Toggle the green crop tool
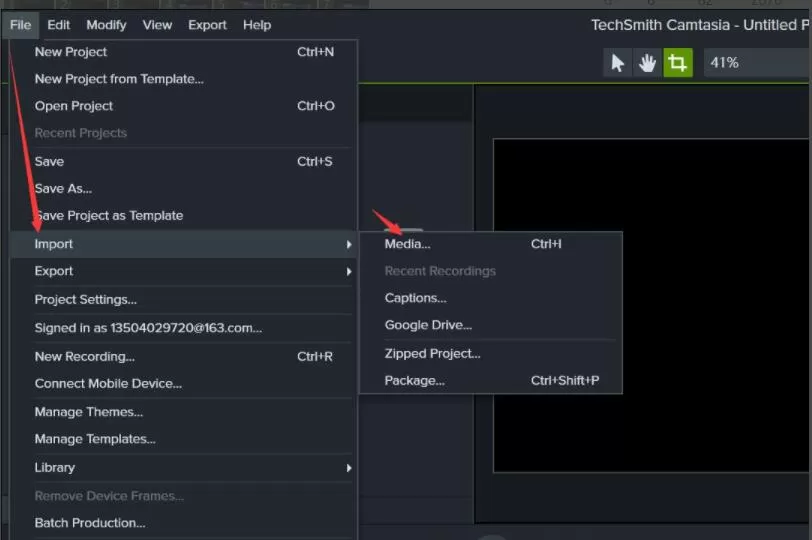The height and width of the screenshot is (540, 812). [x=678, y=63]
